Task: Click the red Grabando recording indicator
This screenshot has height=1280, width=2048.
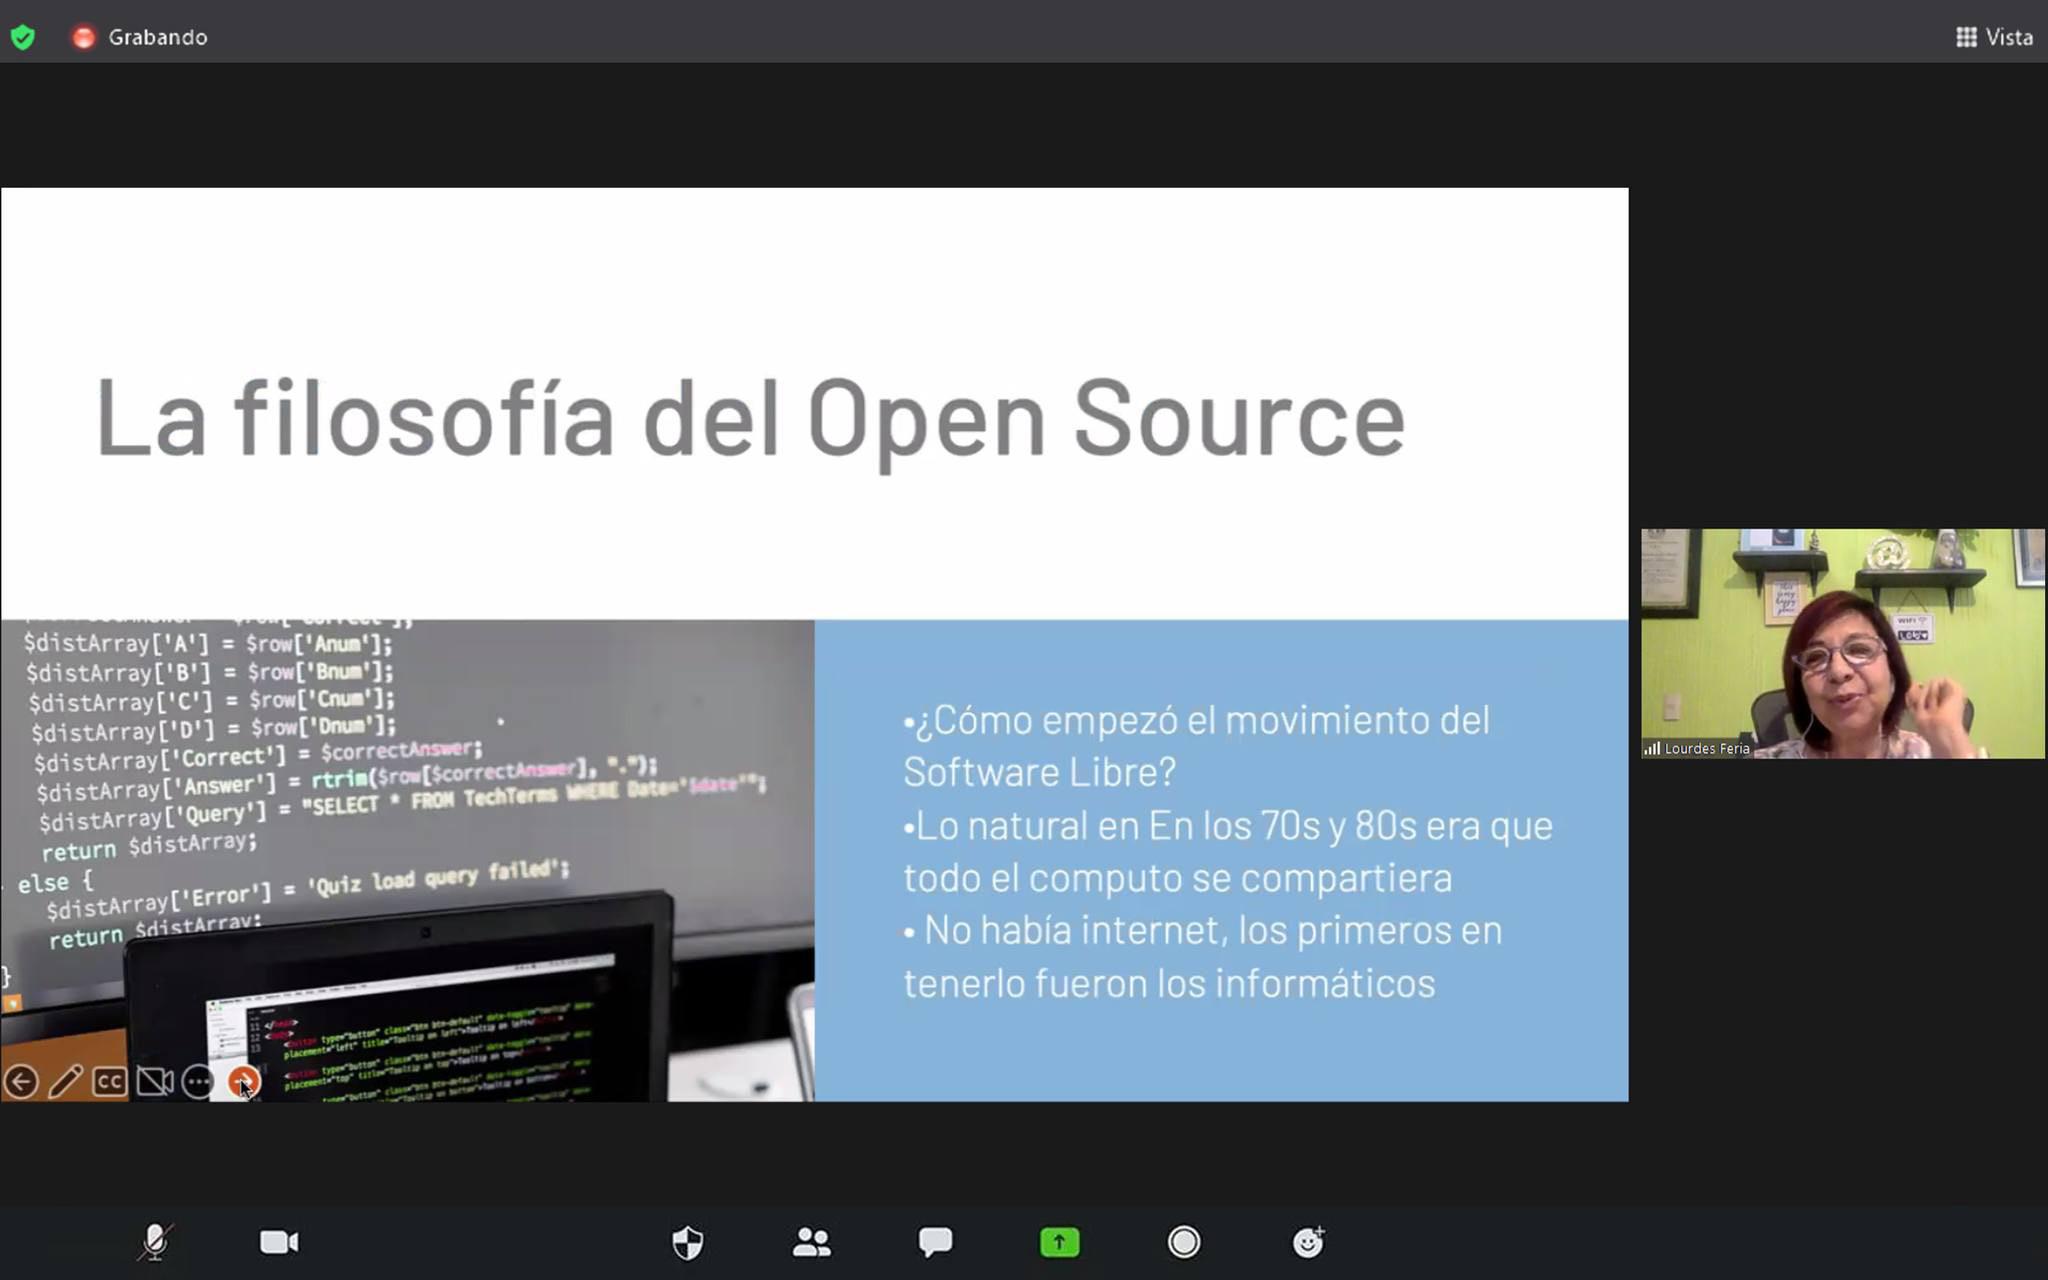Action: point(84,37)
